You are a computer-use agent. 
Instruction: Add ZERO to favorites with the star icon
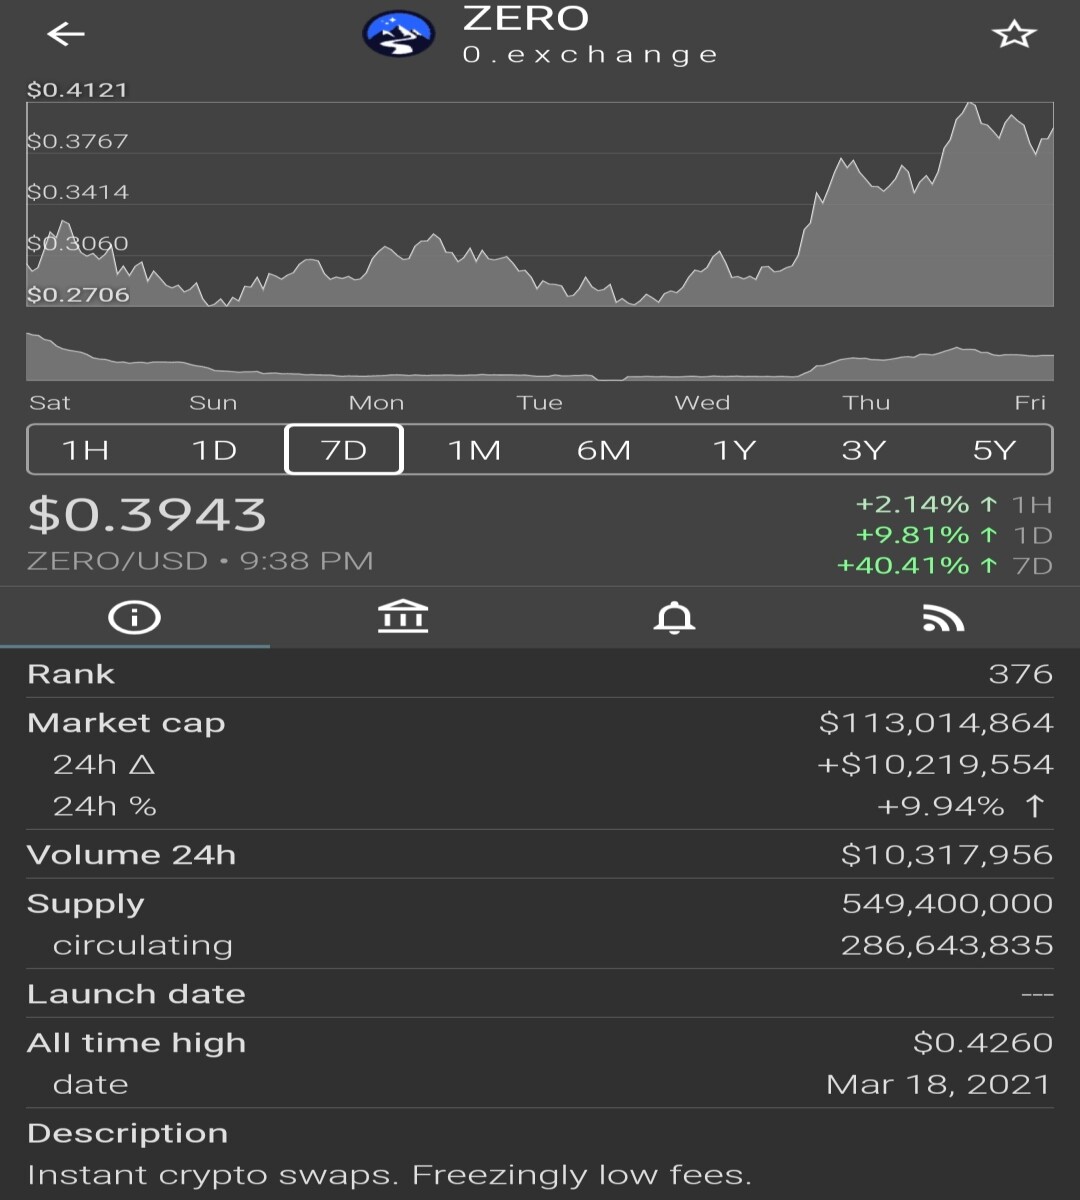pos(1013,35)
